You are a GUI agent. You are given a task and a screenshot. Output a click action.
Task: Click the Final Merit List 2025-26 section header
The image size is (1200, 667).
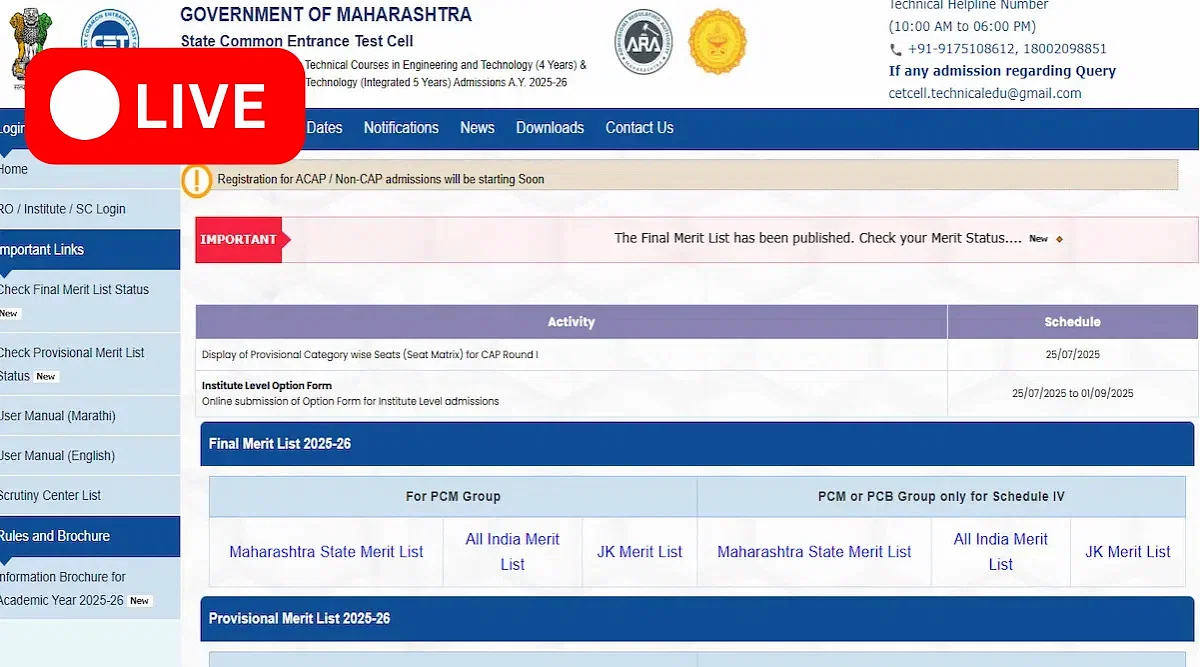pos(697,444)
